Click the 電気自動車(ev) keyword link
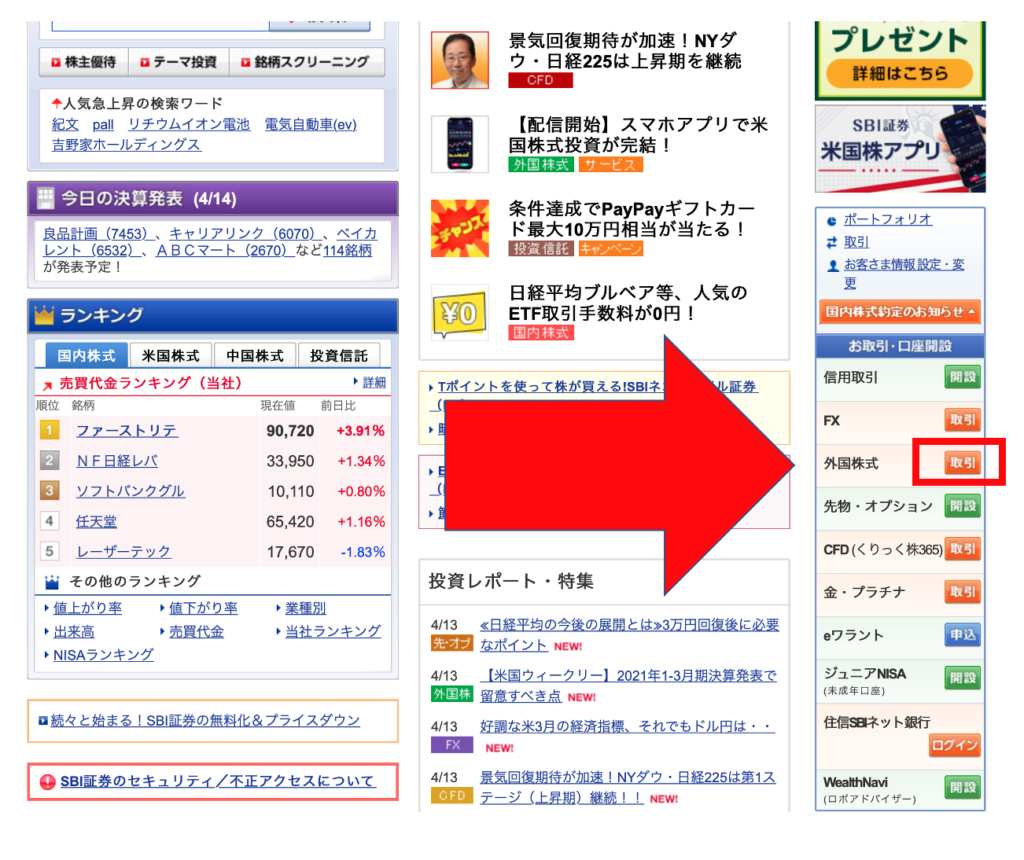The image size is (1024, 860). click(x=310, y=124)
